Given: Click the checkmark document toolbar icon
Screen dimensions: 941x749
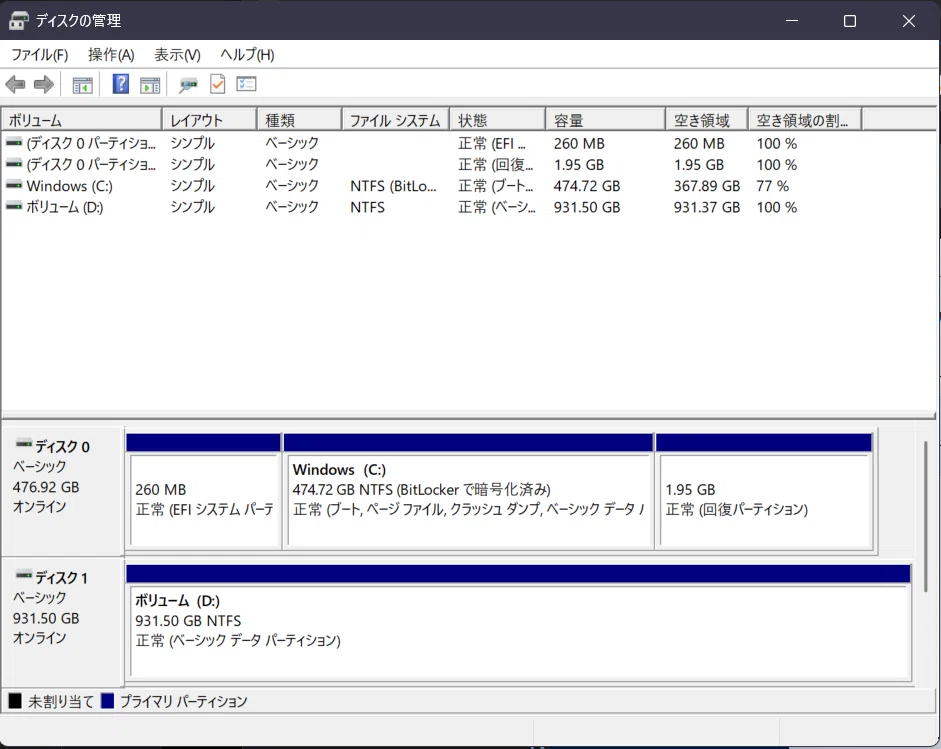Looking at the screenshot, I should 217,84.
